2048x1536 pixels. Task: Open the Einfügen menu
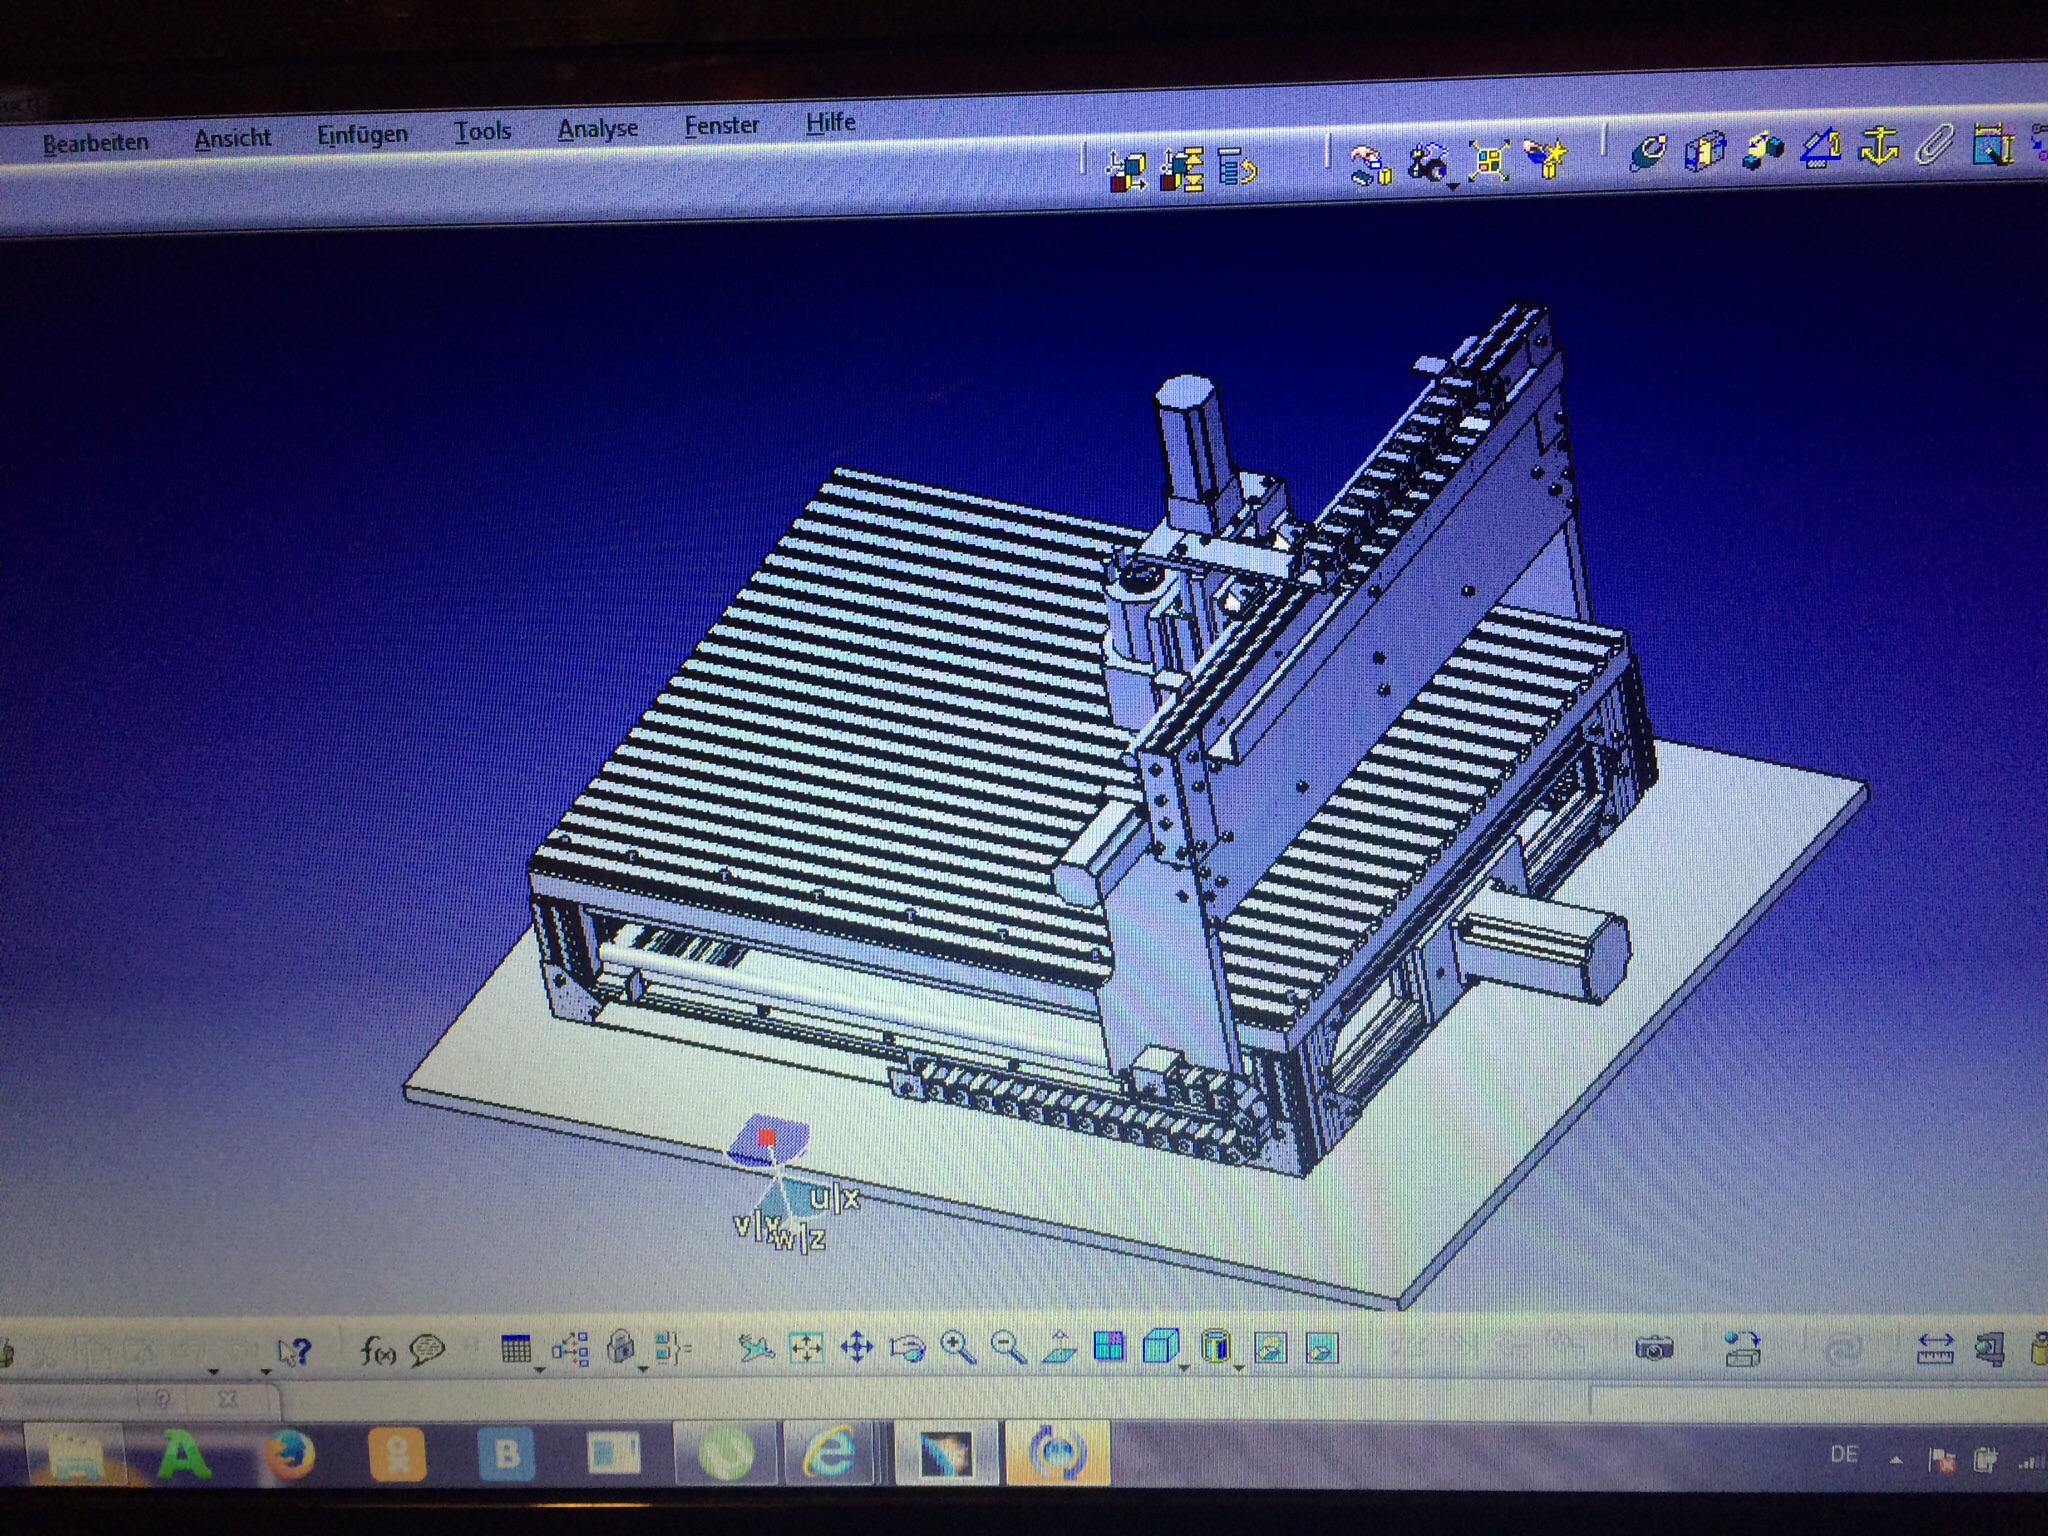click(362, 135)
